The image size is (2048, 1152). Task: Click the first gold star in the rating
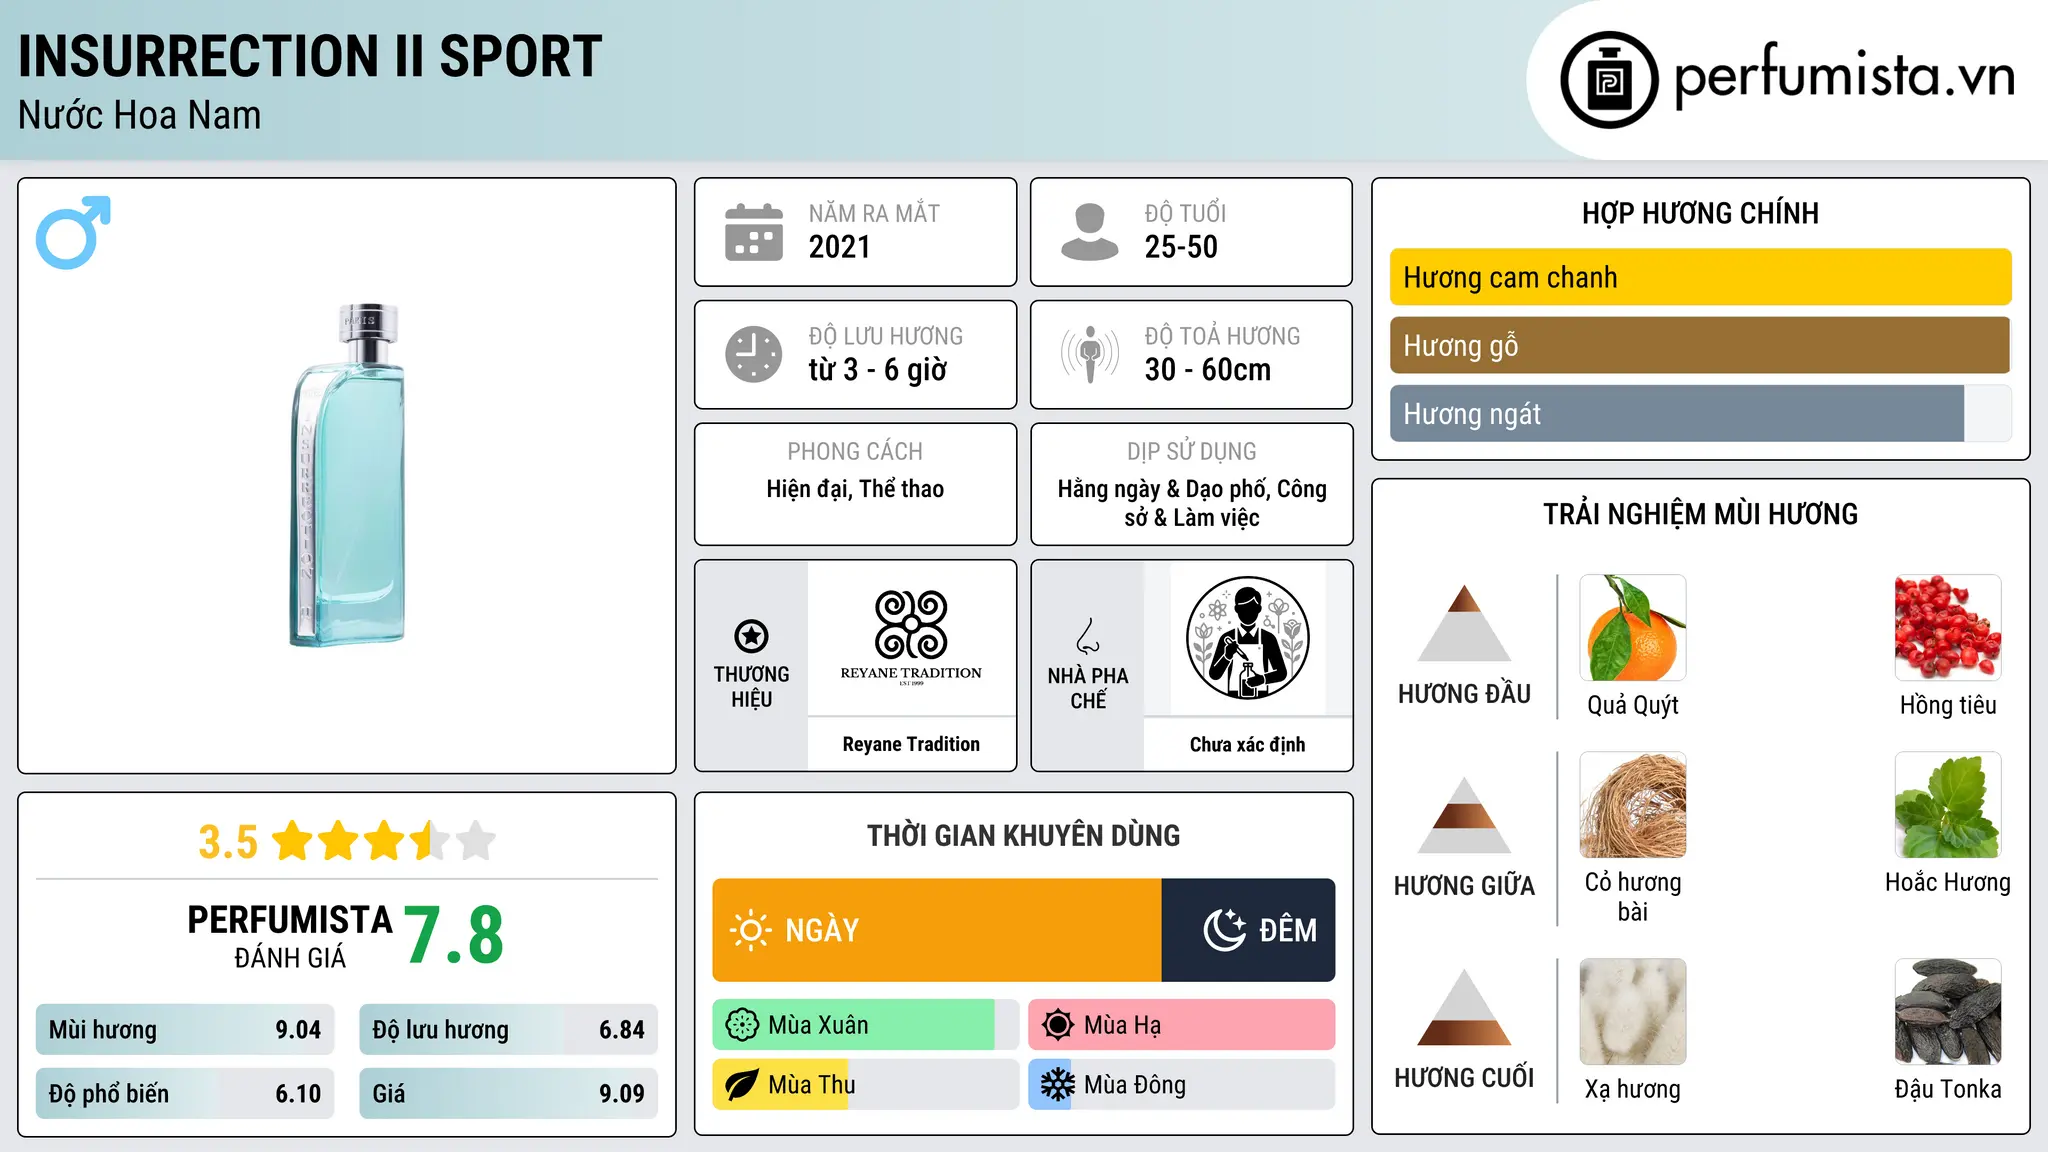293,841
